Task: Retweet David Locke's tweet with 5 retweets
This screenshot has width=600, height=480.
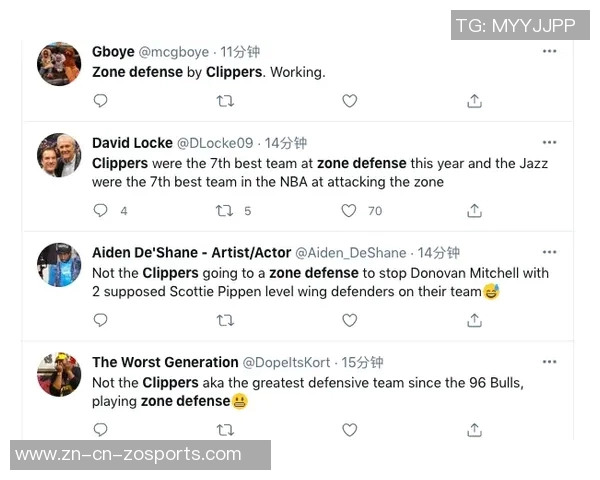Action: pos(225,211)
